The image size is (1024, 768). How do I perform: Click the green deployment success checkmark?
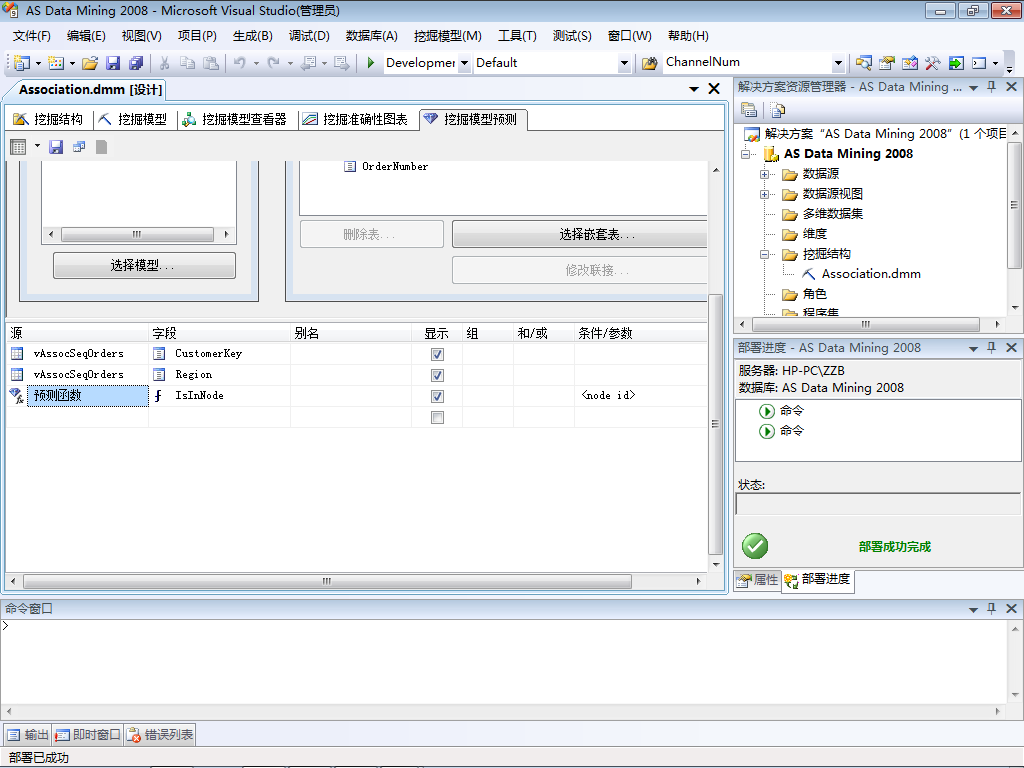click(755, 546)
